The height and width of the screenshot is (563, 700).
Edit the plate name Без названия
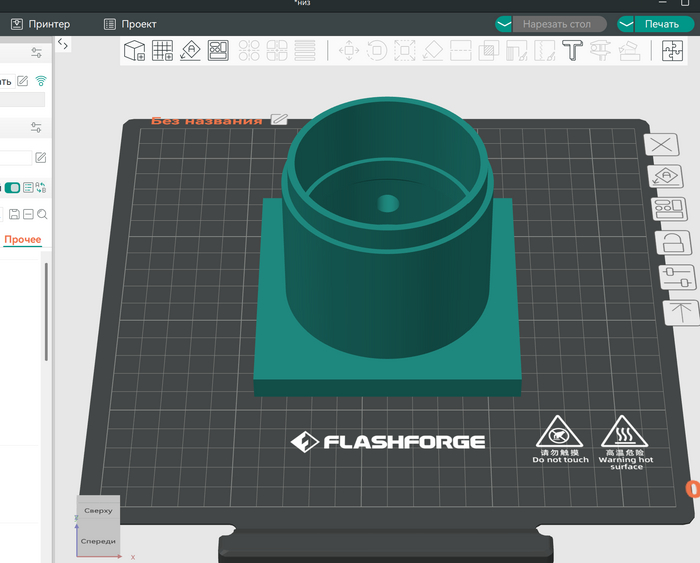(x=279, y=120)
